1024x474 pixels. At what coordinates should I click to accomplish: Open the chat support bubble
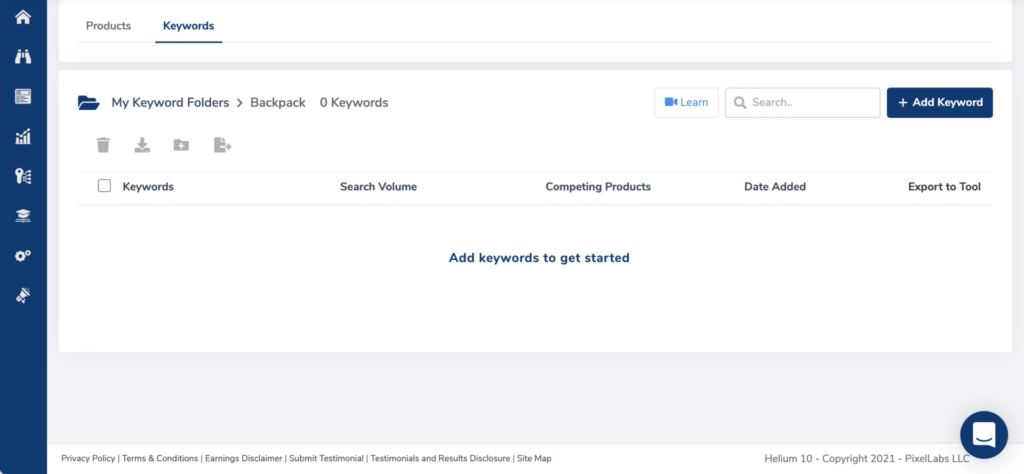[x=983, y=434]
